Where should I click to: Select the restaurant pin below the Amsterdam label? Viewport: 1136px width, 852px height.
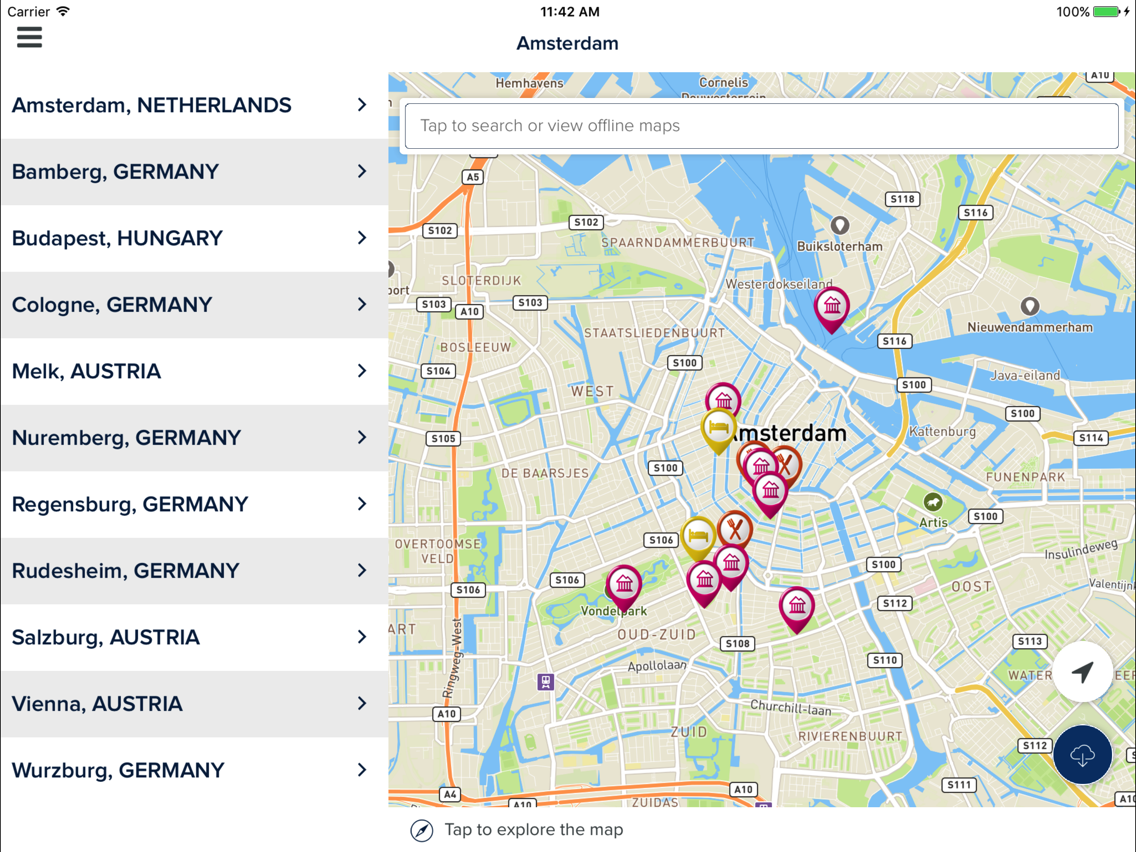click(x=786, y=465)
